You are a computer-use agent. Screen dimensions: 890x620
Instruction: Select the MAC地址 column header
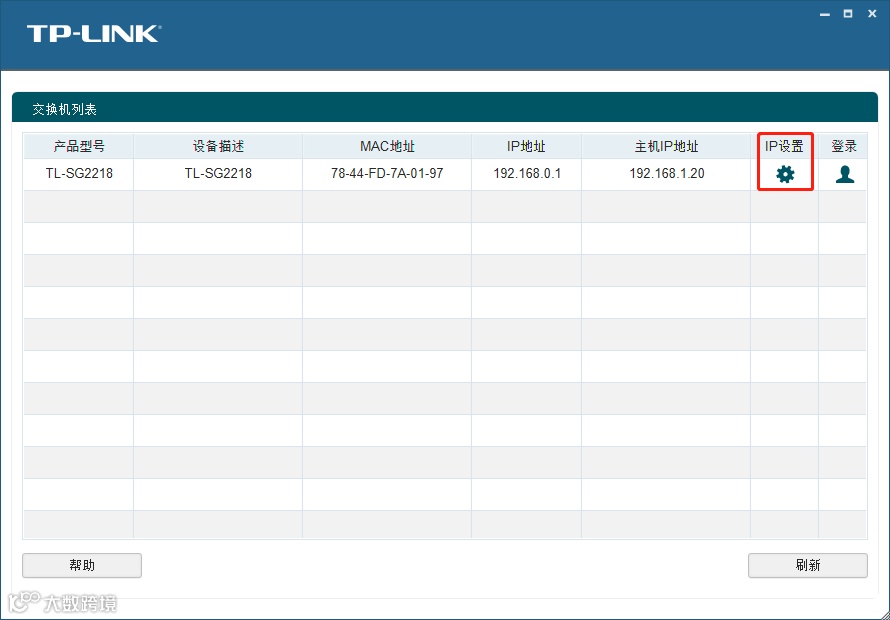click(387, 146)
